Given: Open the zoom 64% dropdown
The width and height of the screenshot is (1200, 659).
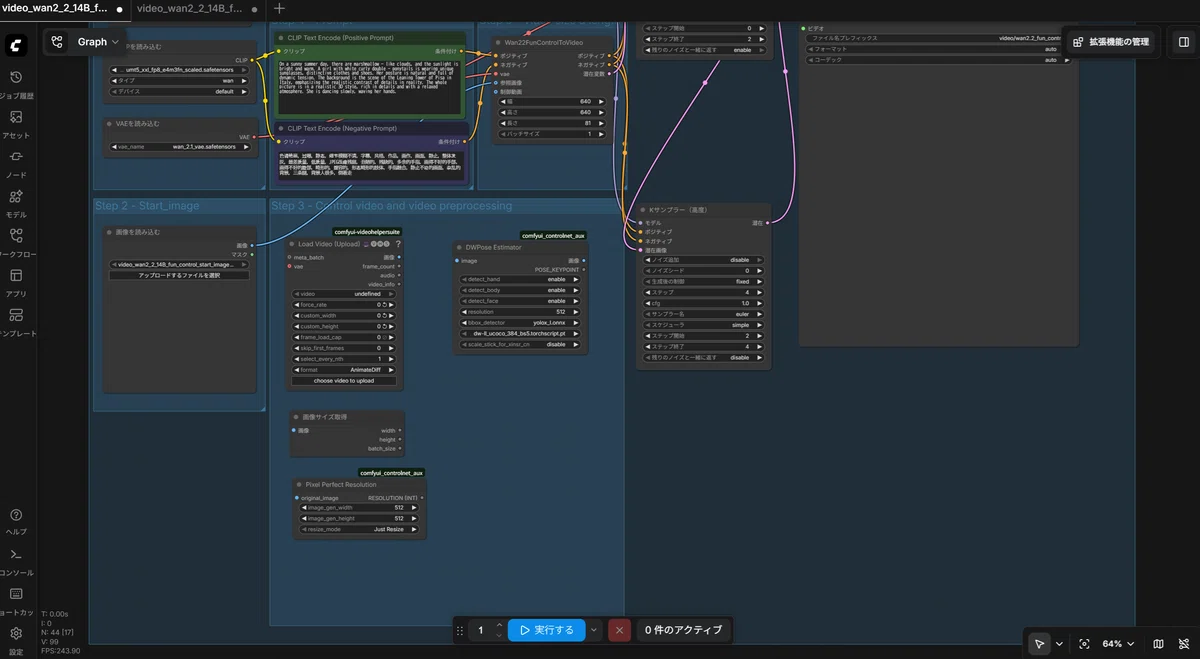Looking at the screenshot, I should click(1119, 644).
